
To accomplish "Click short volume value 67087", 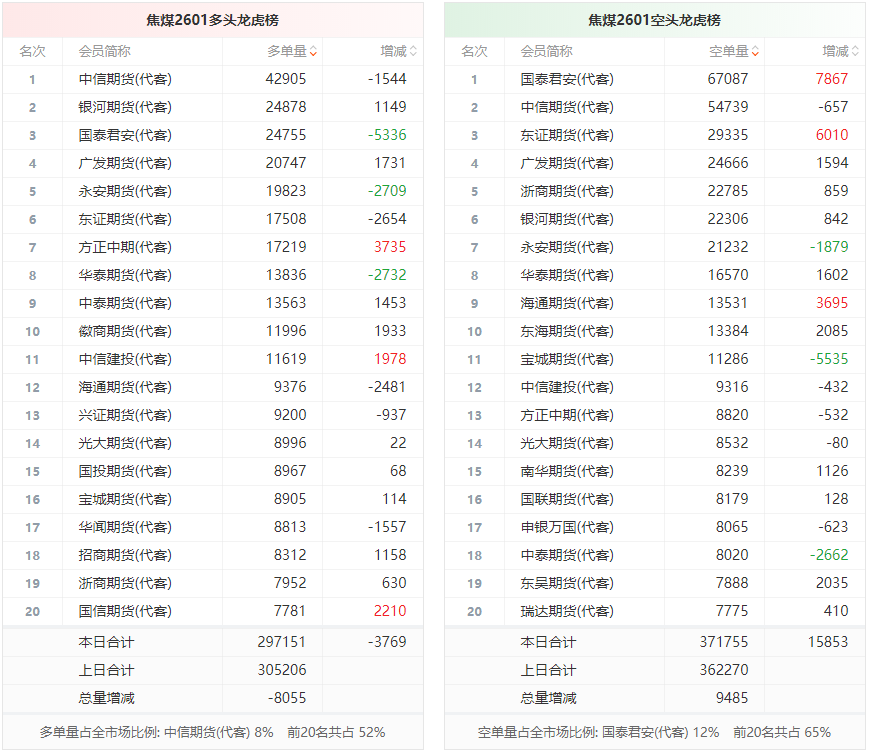I will (x=728, y=79).
